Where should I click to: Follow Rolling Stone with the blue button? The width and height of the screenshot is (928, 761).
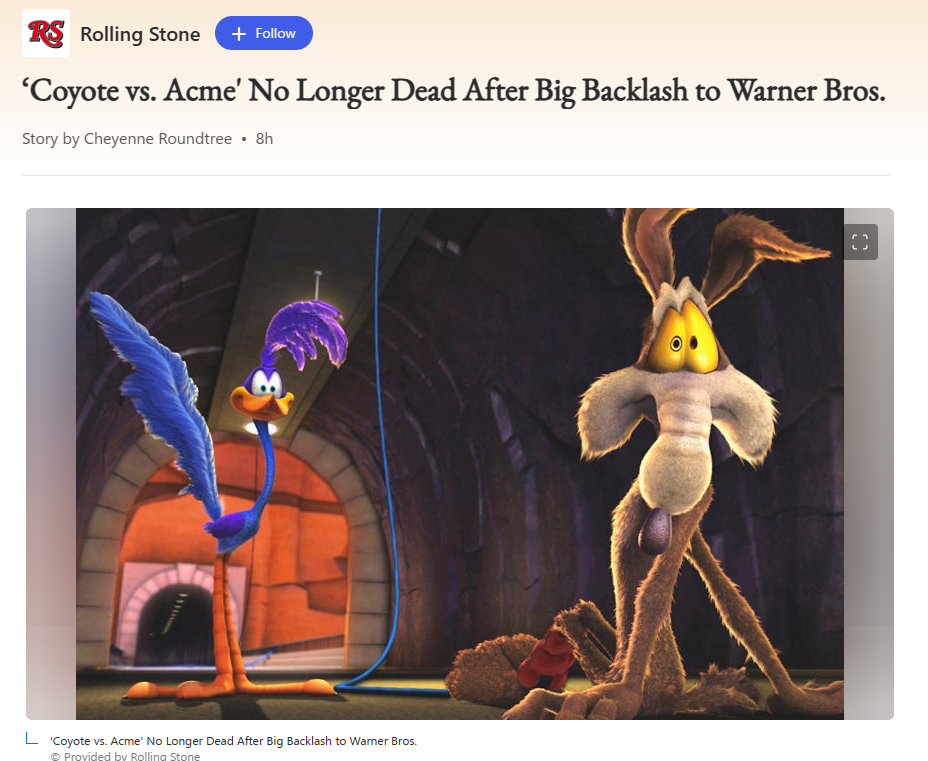pos(264,33)
